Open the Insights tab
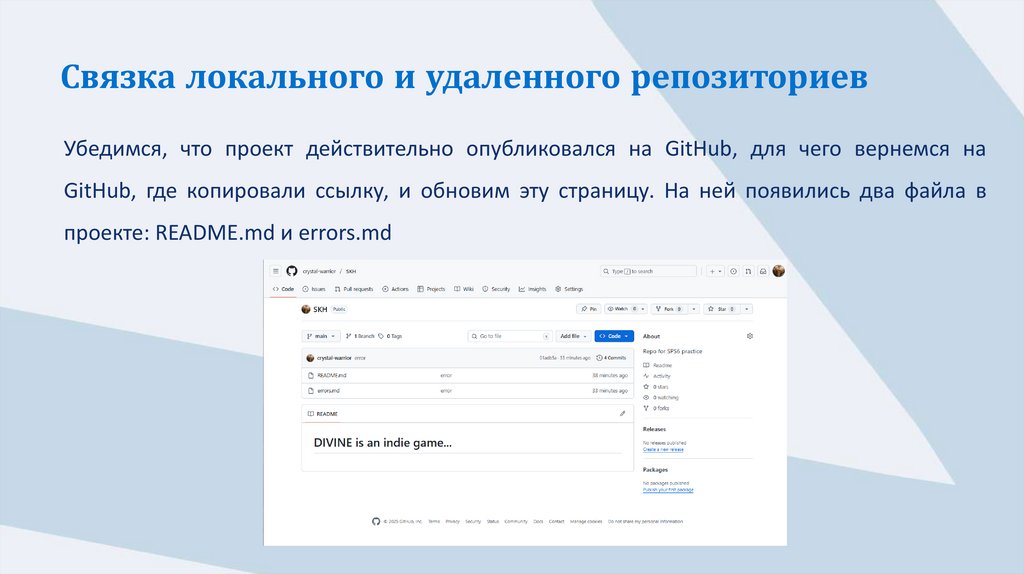The height and width of the screenshot is (574, 1024). [x=532, y=289]
